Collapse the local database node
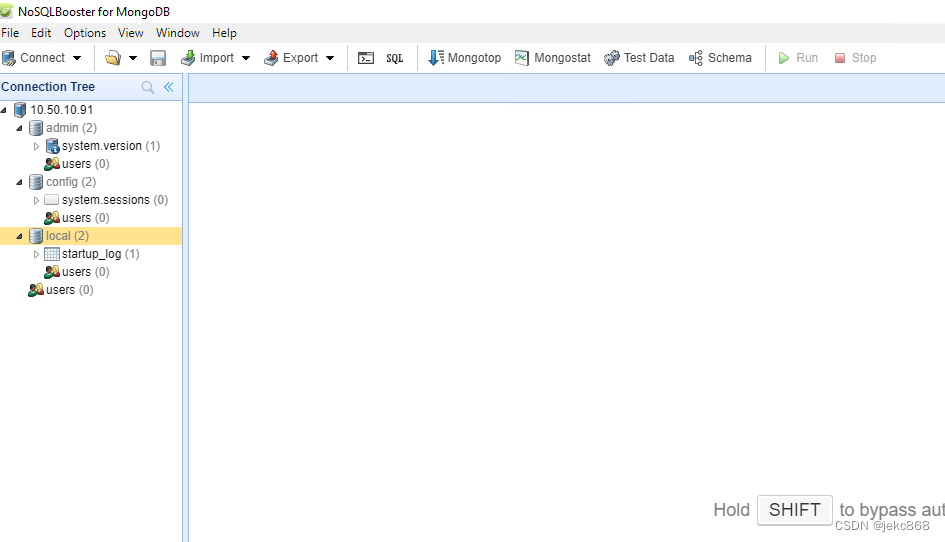 19,236
